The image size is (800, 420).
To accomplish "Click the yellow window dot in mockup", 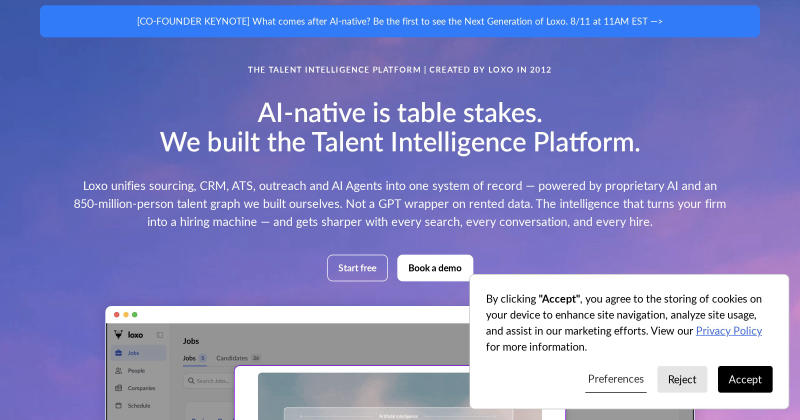I will pos(126,314).
